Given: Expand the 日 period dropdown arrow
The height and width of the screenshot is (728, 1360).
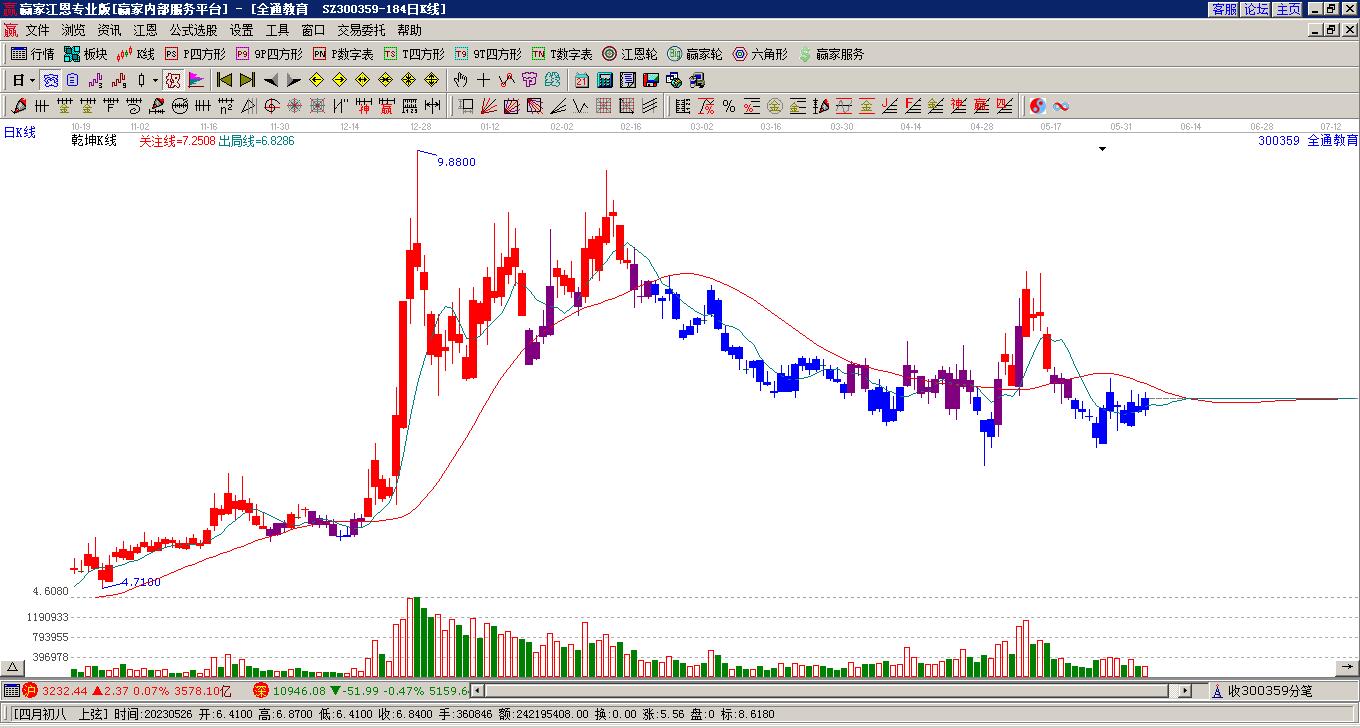Looking at the screenshot, I should pyautogui.click(x=33, y=80).
